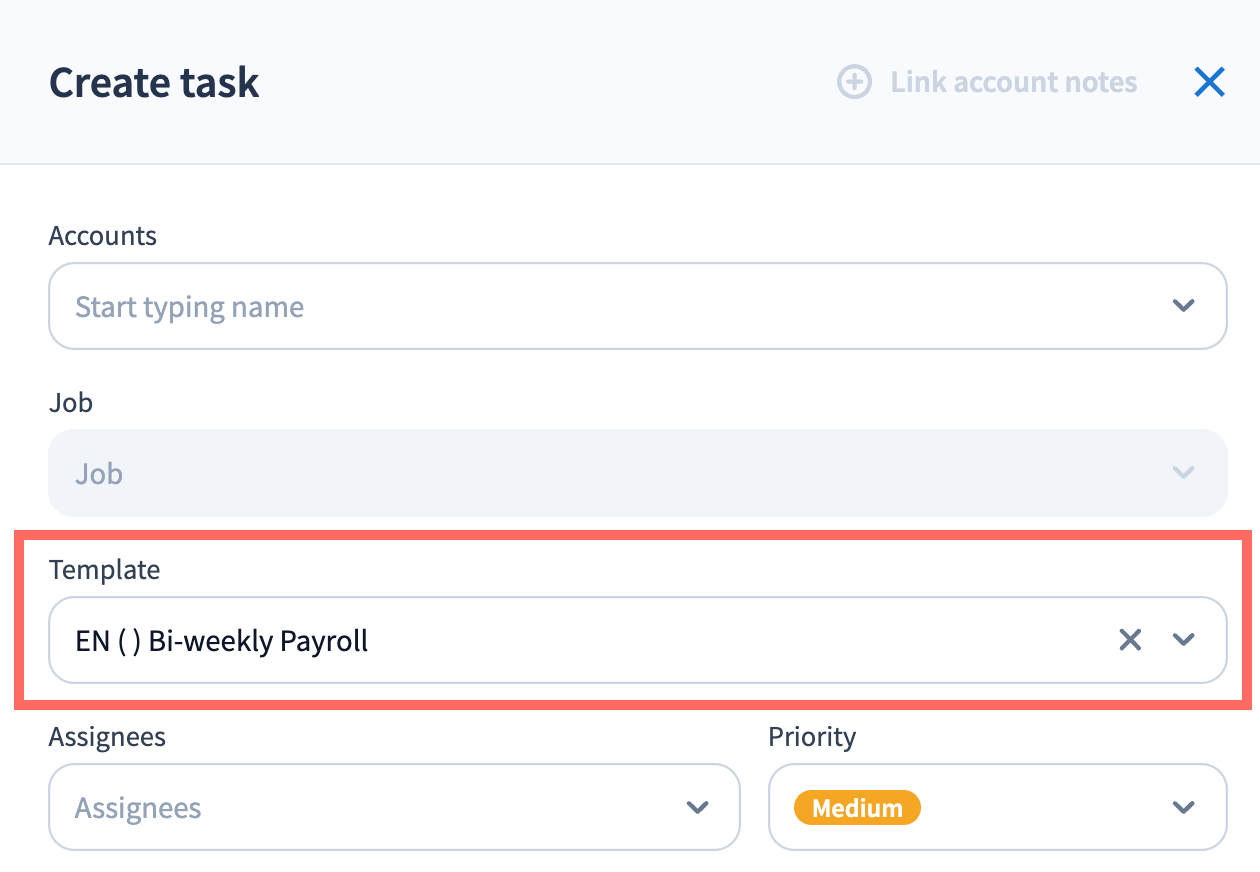Click the Accounts field label
1260x872 pixels.
click(x=103, y=236)
